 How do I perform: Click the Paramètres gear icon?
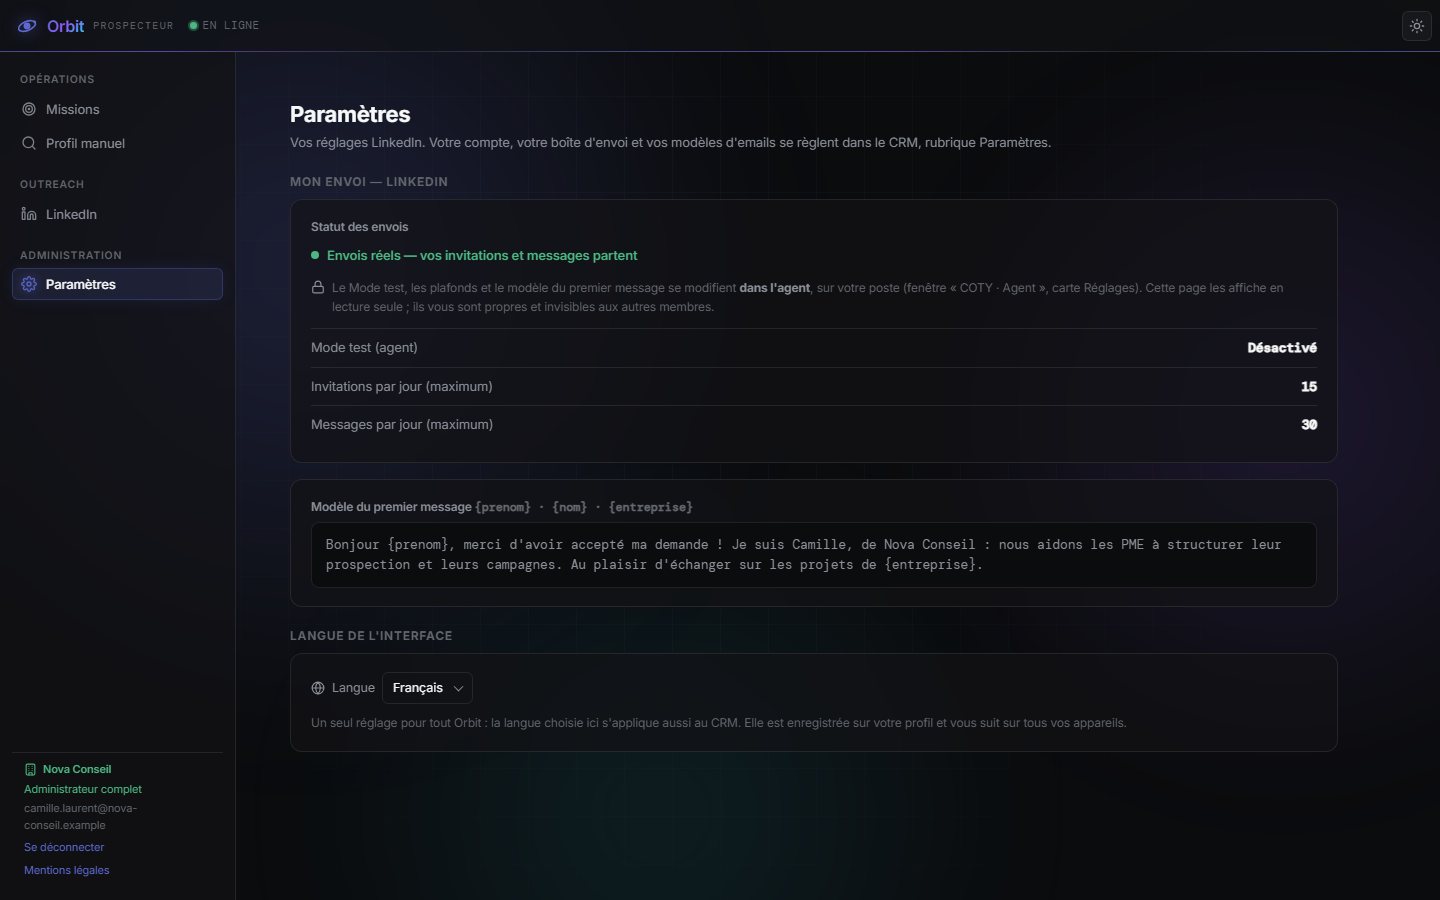[x=29, y=284]
